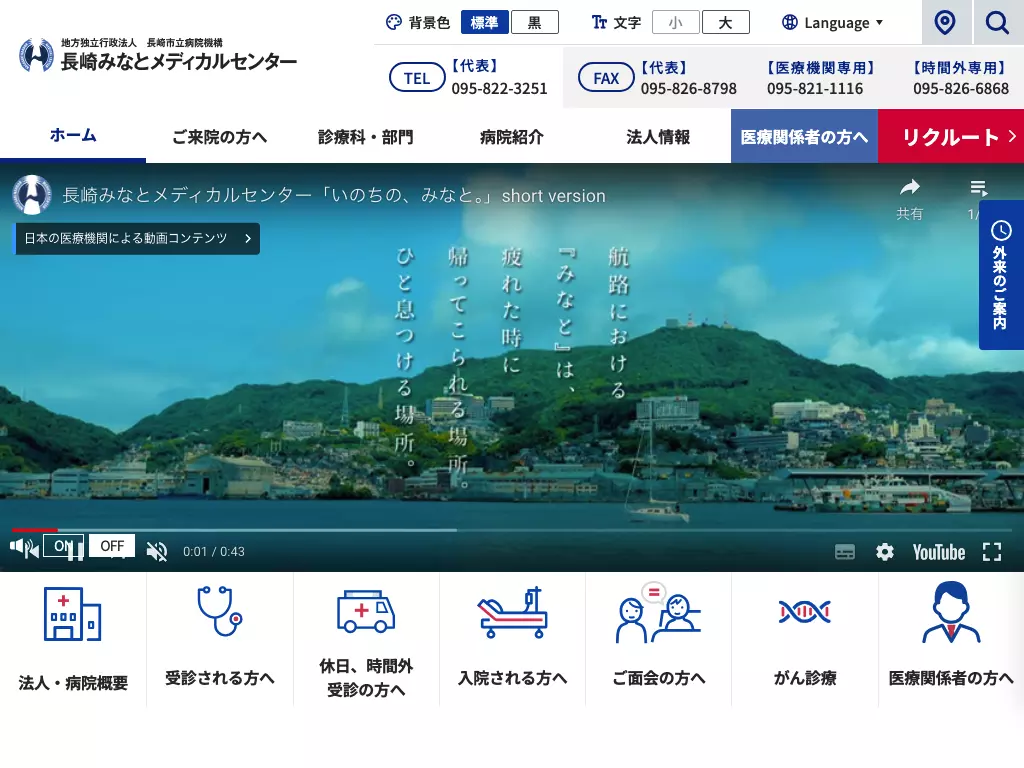Click the channel avatar on the video
This screenshot has width=1024, height=768.
32,195
